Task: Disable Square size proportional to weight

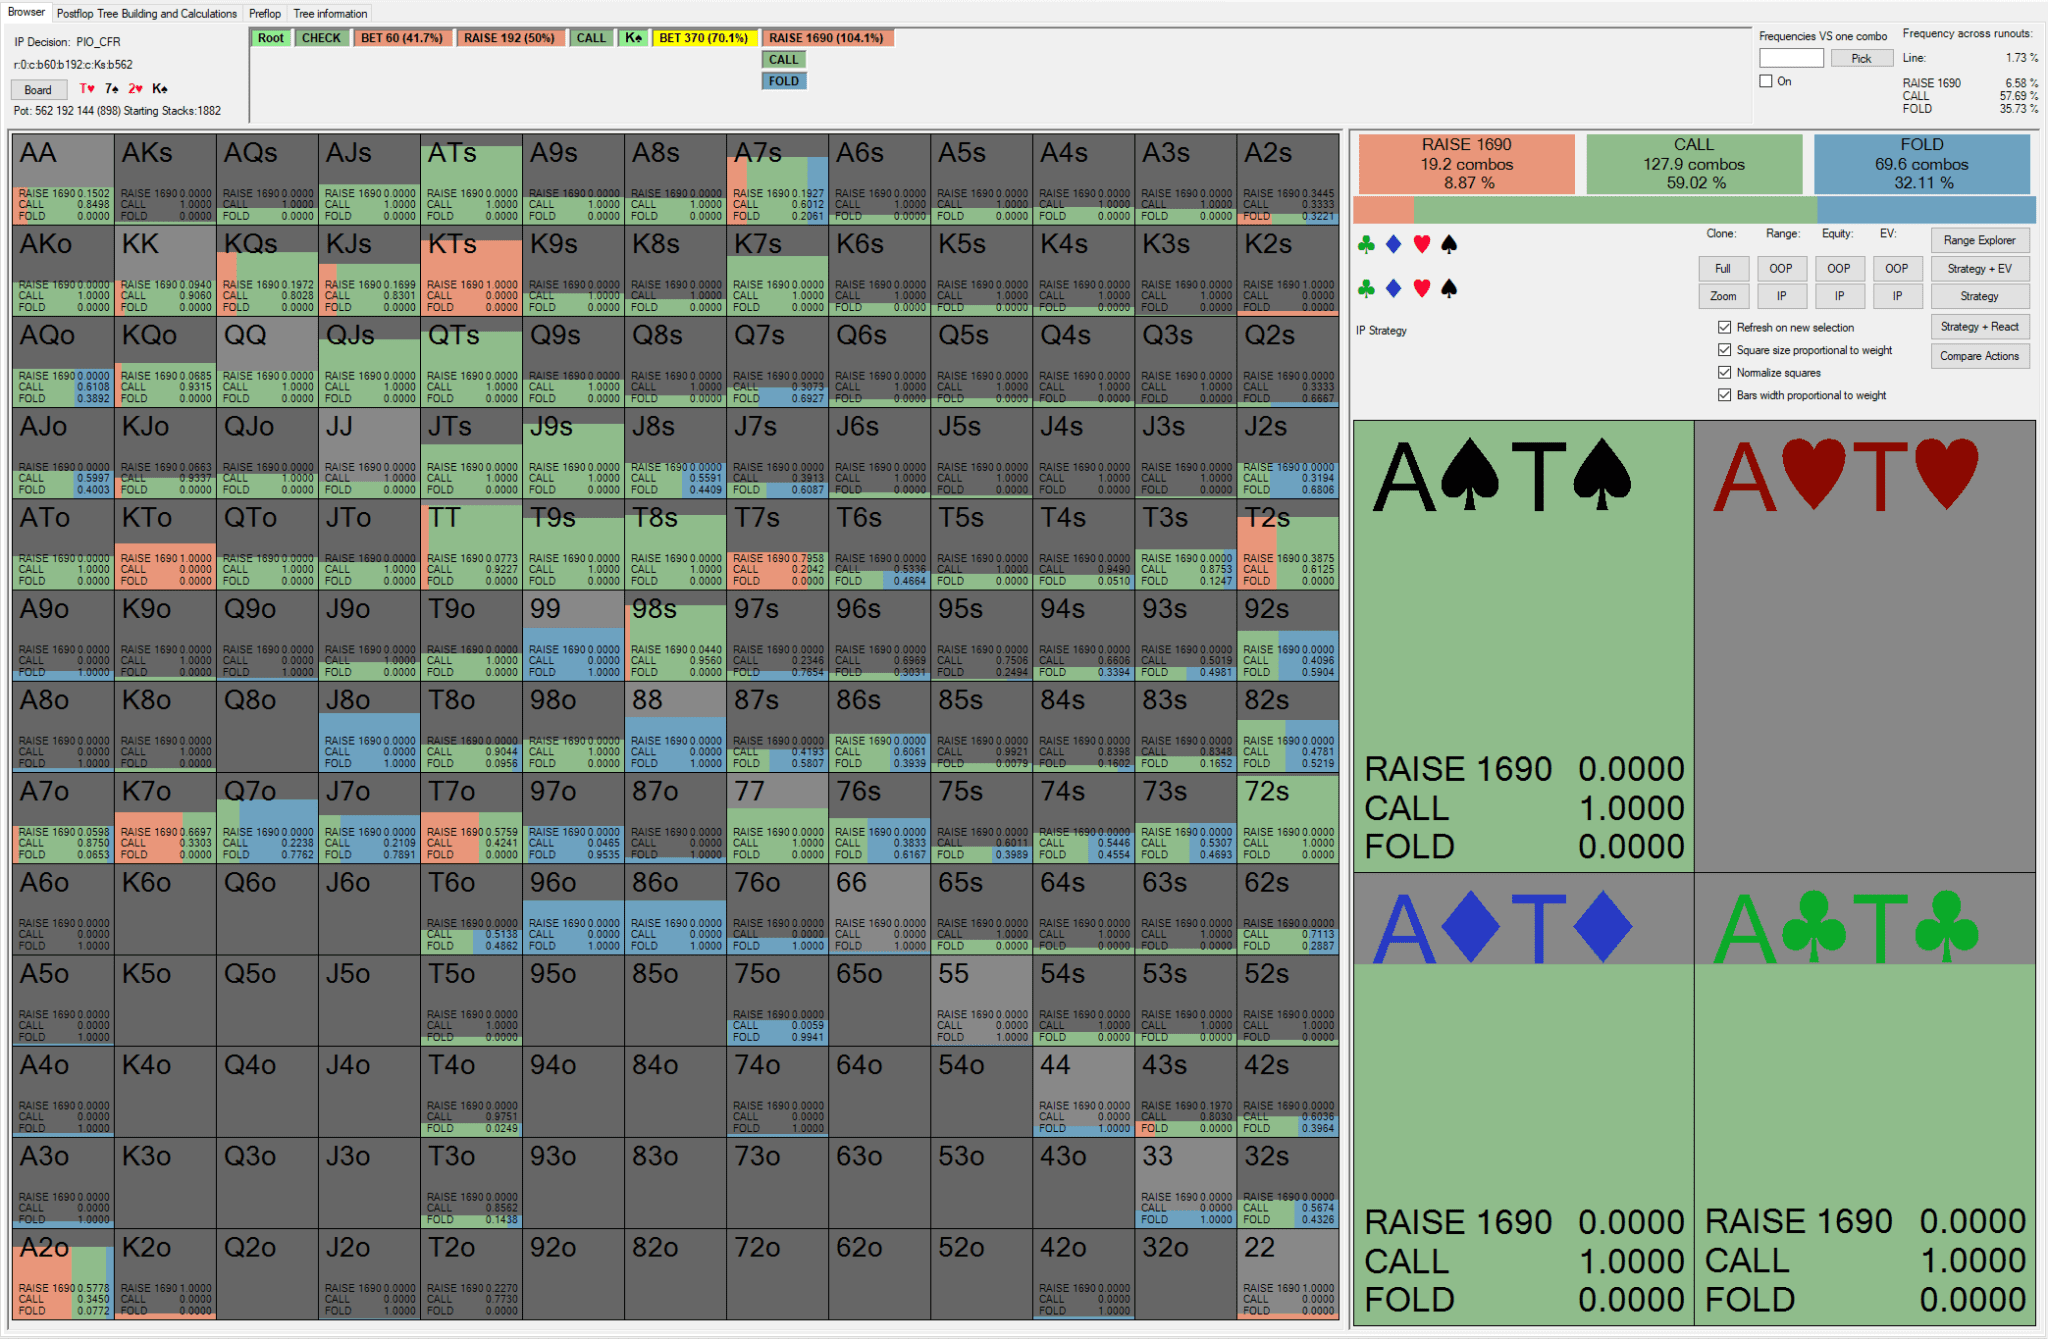Action: pyautogui.click(x=1724, y=350)
